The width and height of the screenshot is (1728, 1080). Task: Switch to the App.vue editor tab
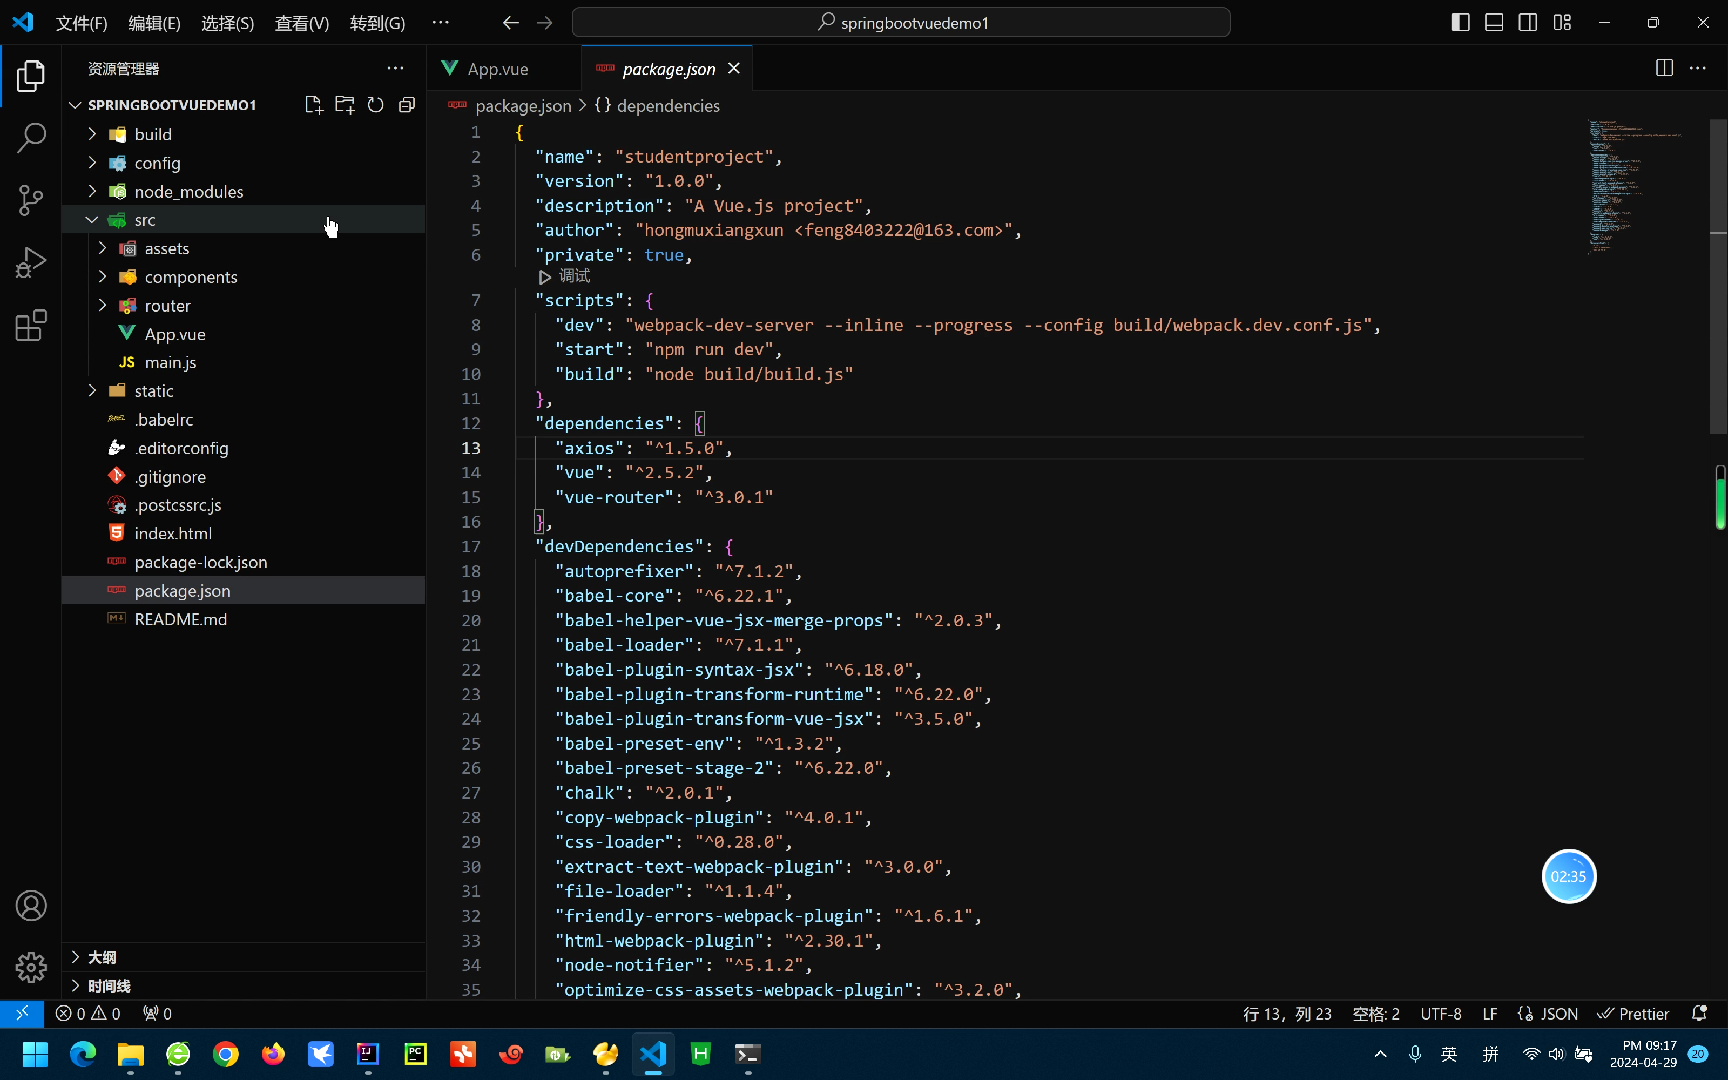point(497,69)
